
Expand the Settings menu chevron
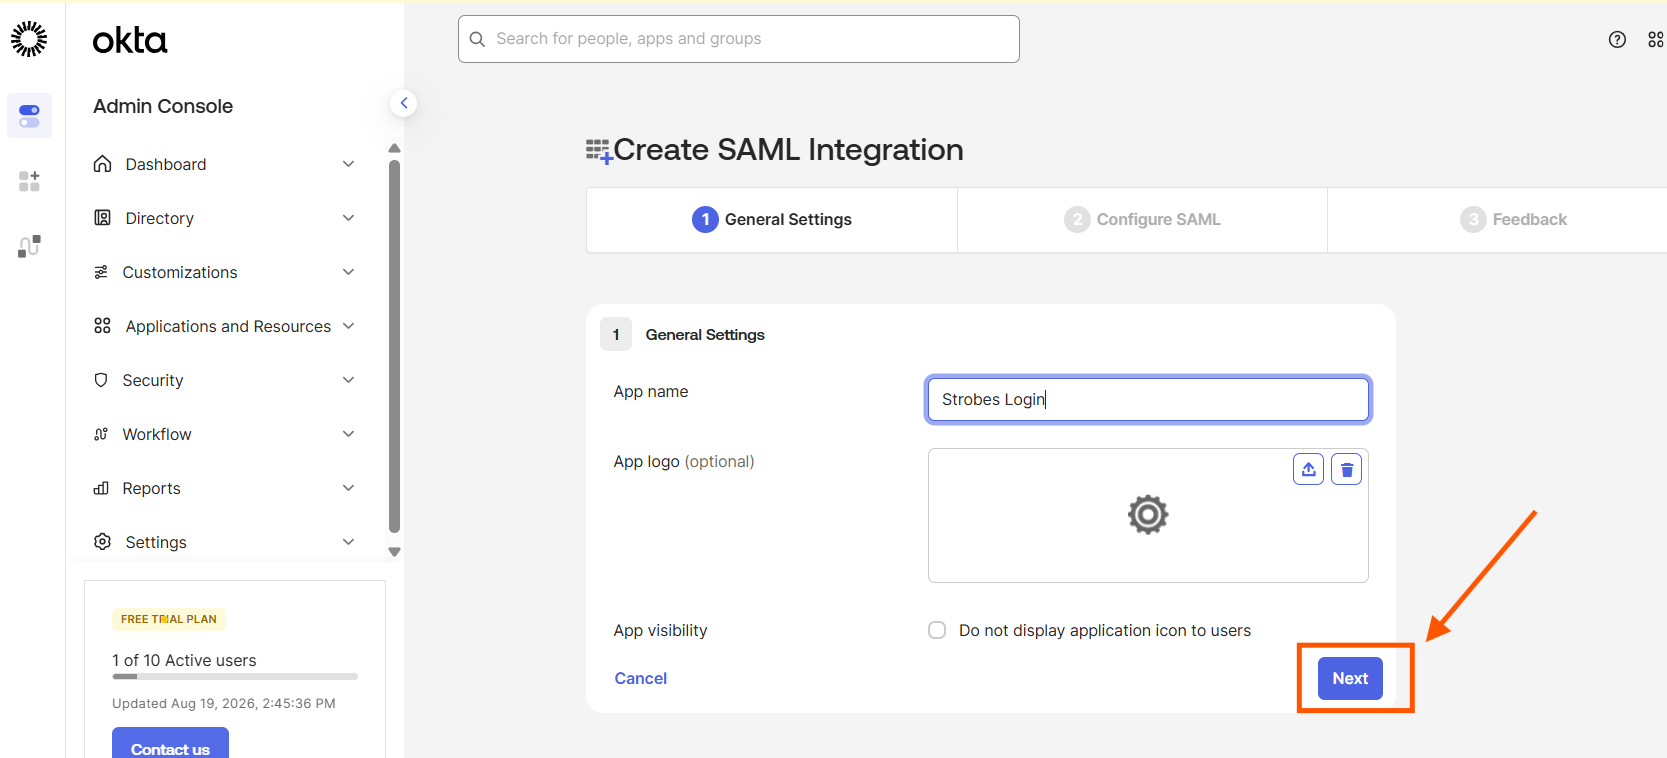(348, 542)
